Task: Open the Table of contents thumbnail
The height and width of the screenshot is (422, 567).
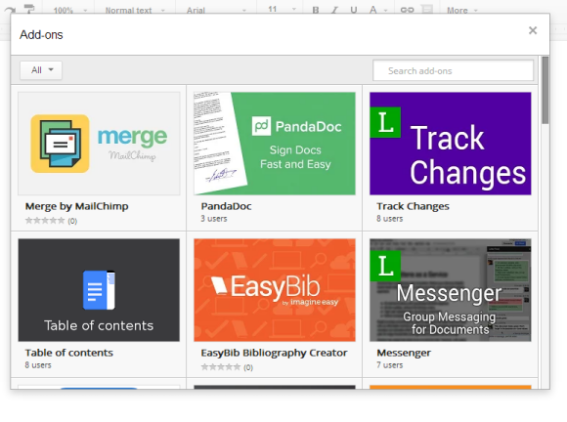Action: click(99, 290)
